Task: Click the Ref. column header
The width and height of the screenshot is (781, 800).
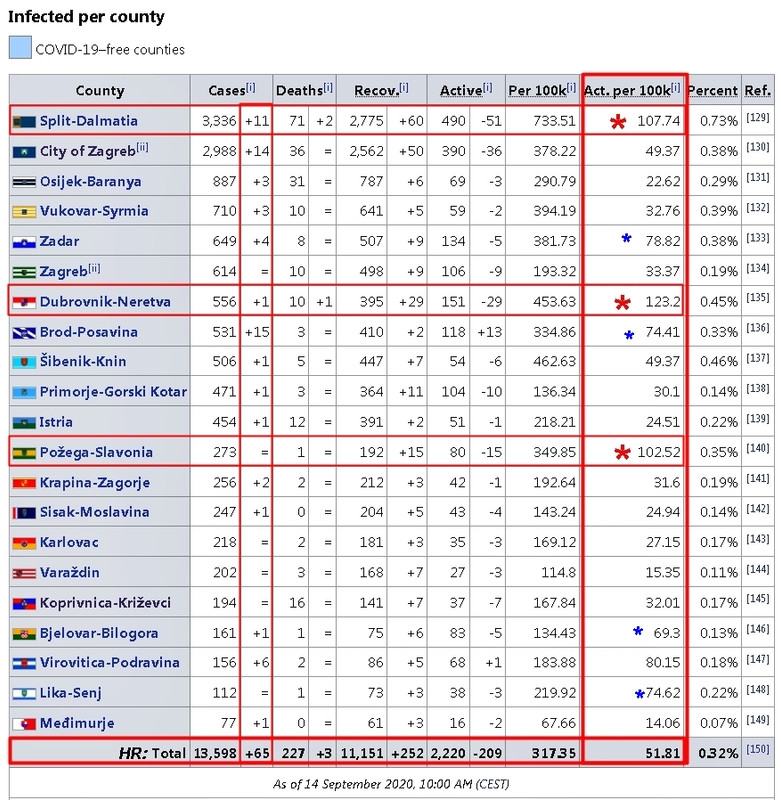Action: click(x=757, y=90)
